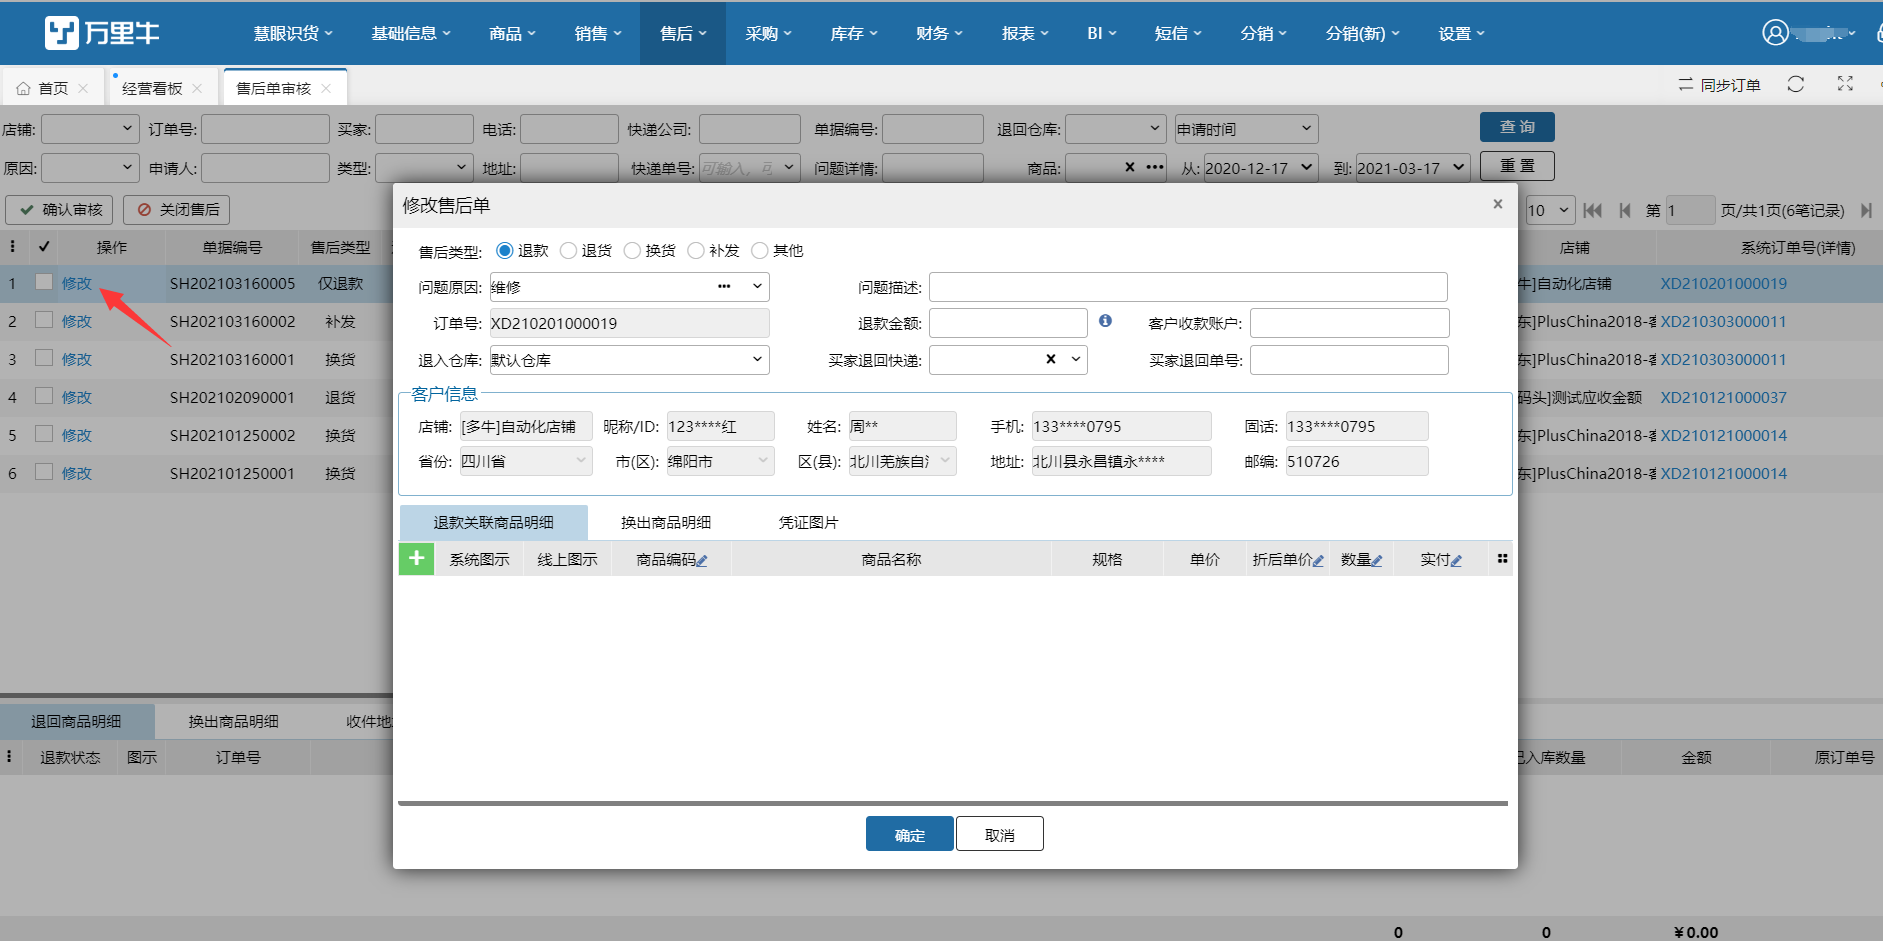Click 修改 for SH202103160001

(x=77, y=359)
